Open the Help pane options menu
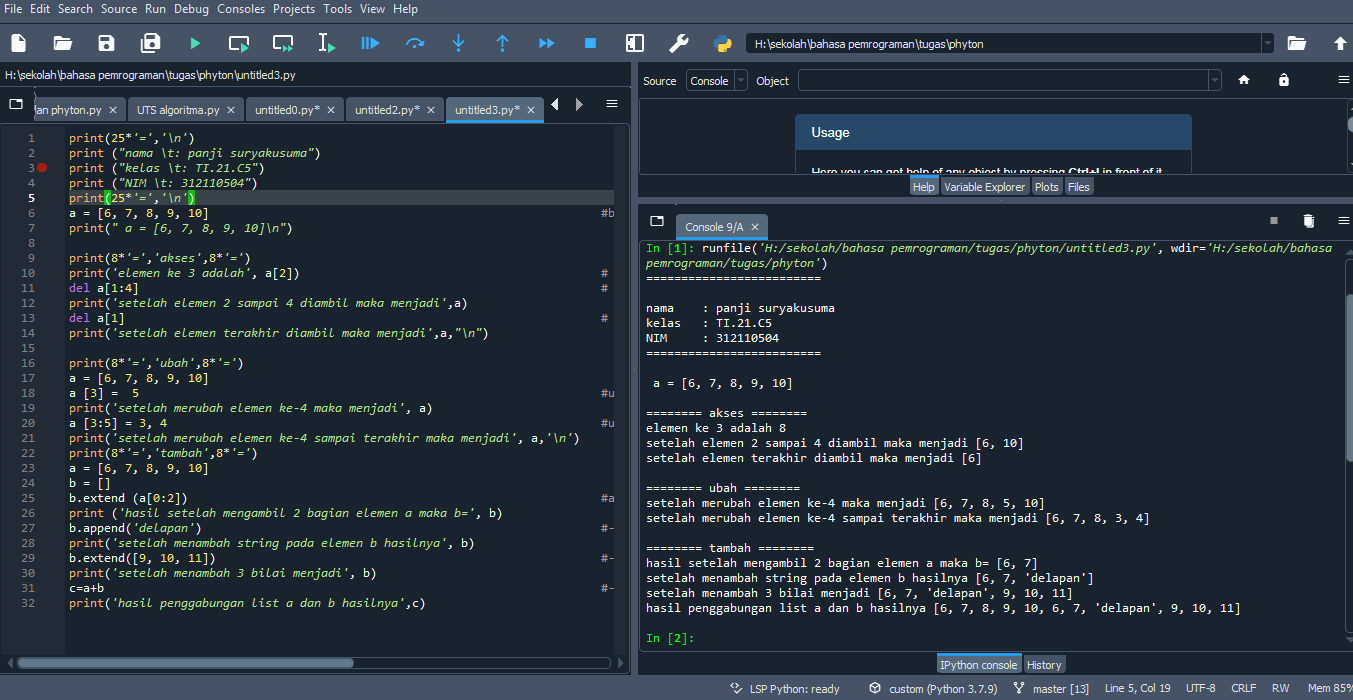This screenshot has height=700, width=1353. 1343,80
